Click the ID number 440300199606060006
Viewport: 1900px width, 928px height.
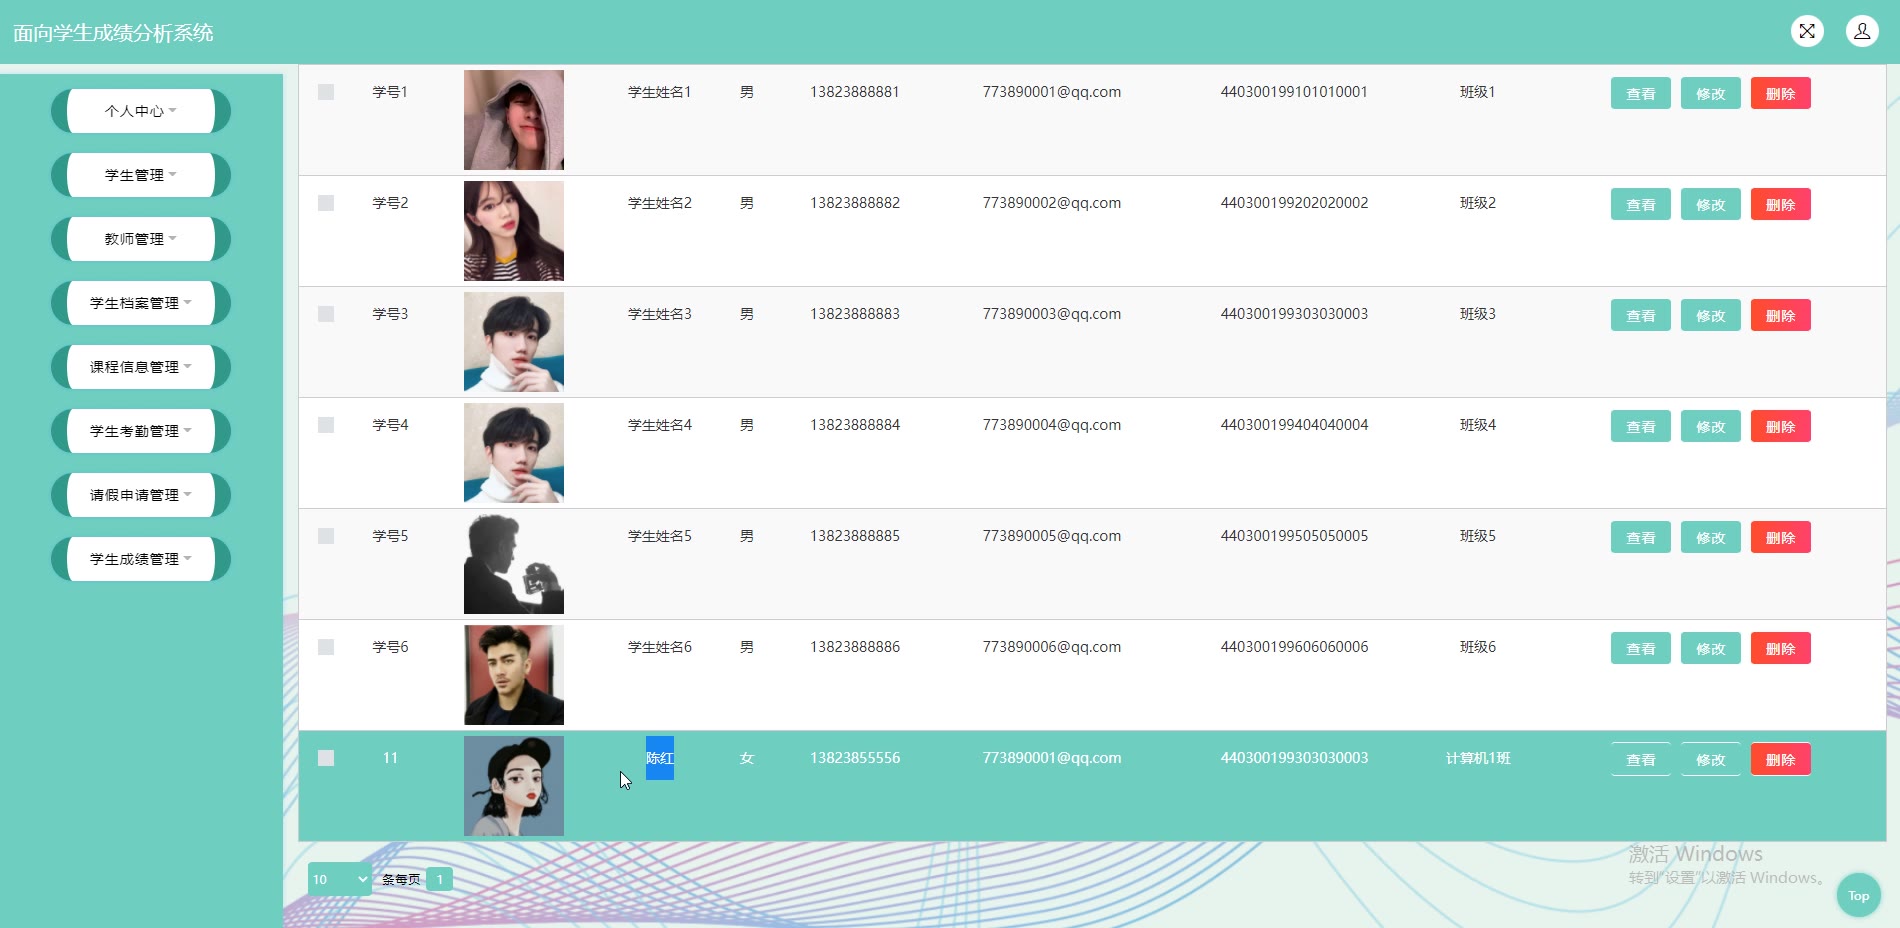(x=1294, y=647)
